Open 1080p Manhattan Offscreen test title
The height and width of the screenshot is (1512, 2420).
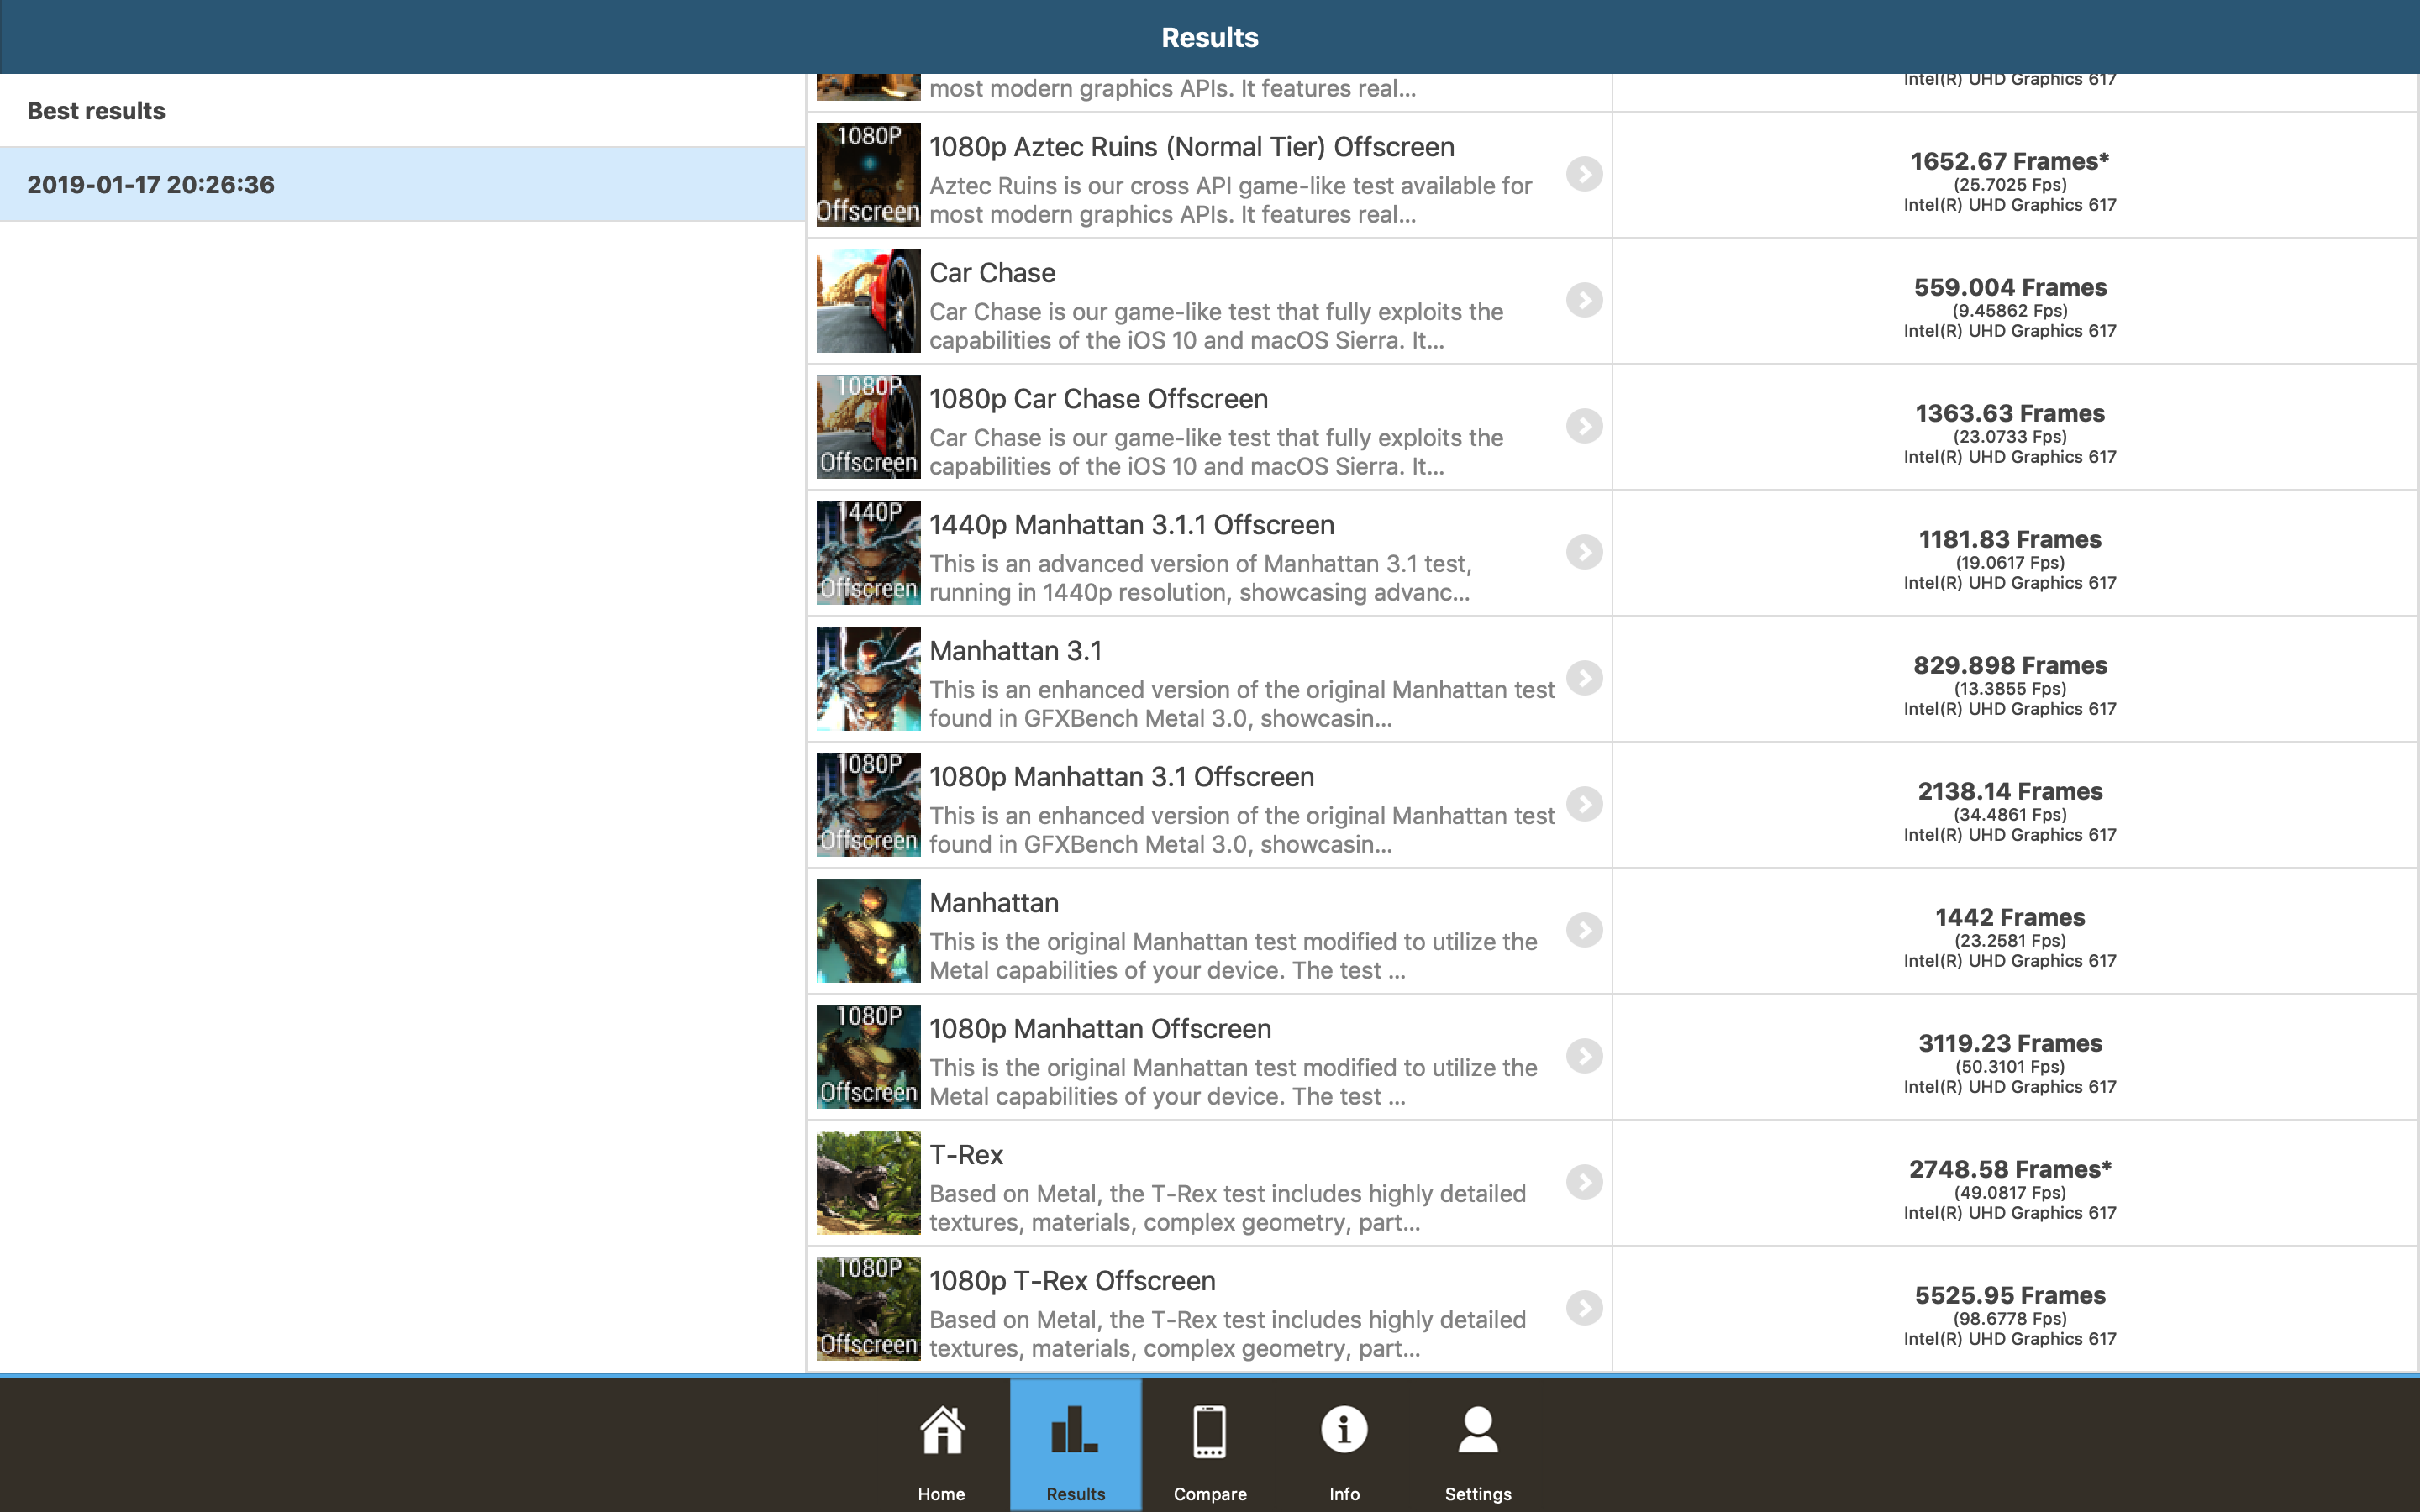coord(1100,1029)
